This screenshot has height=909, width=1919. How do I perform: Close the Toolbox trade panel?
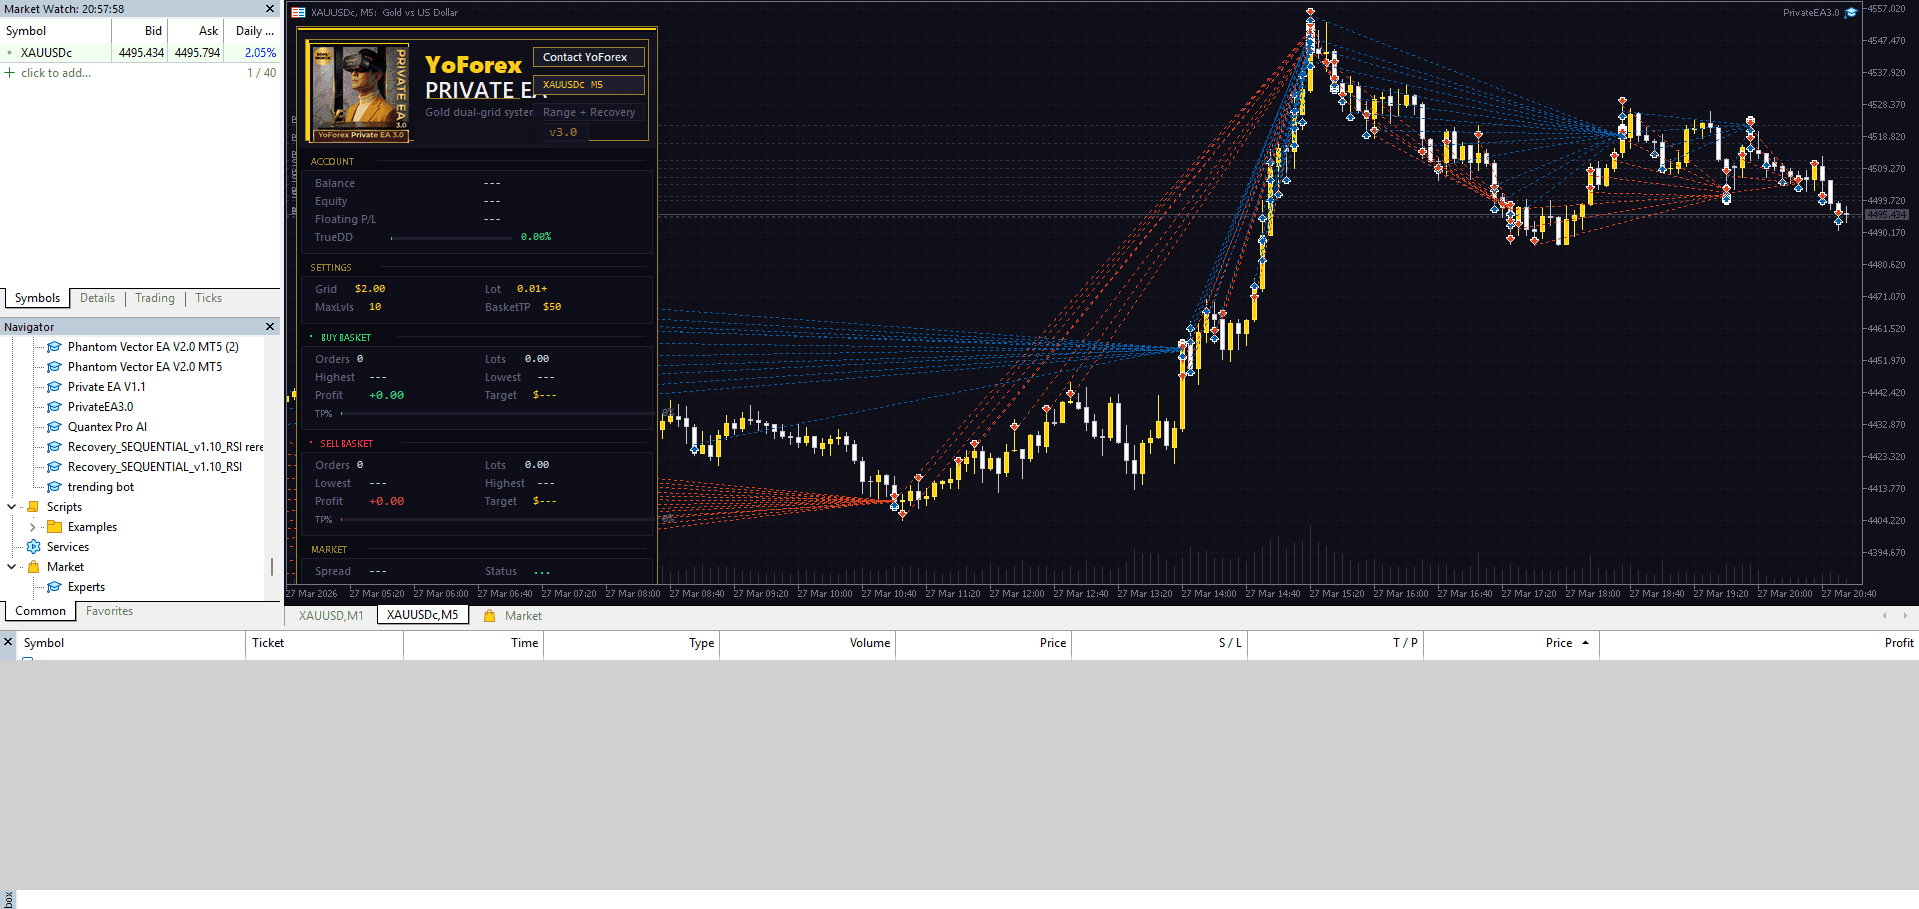pyautogui.click(x=8, y=642)
